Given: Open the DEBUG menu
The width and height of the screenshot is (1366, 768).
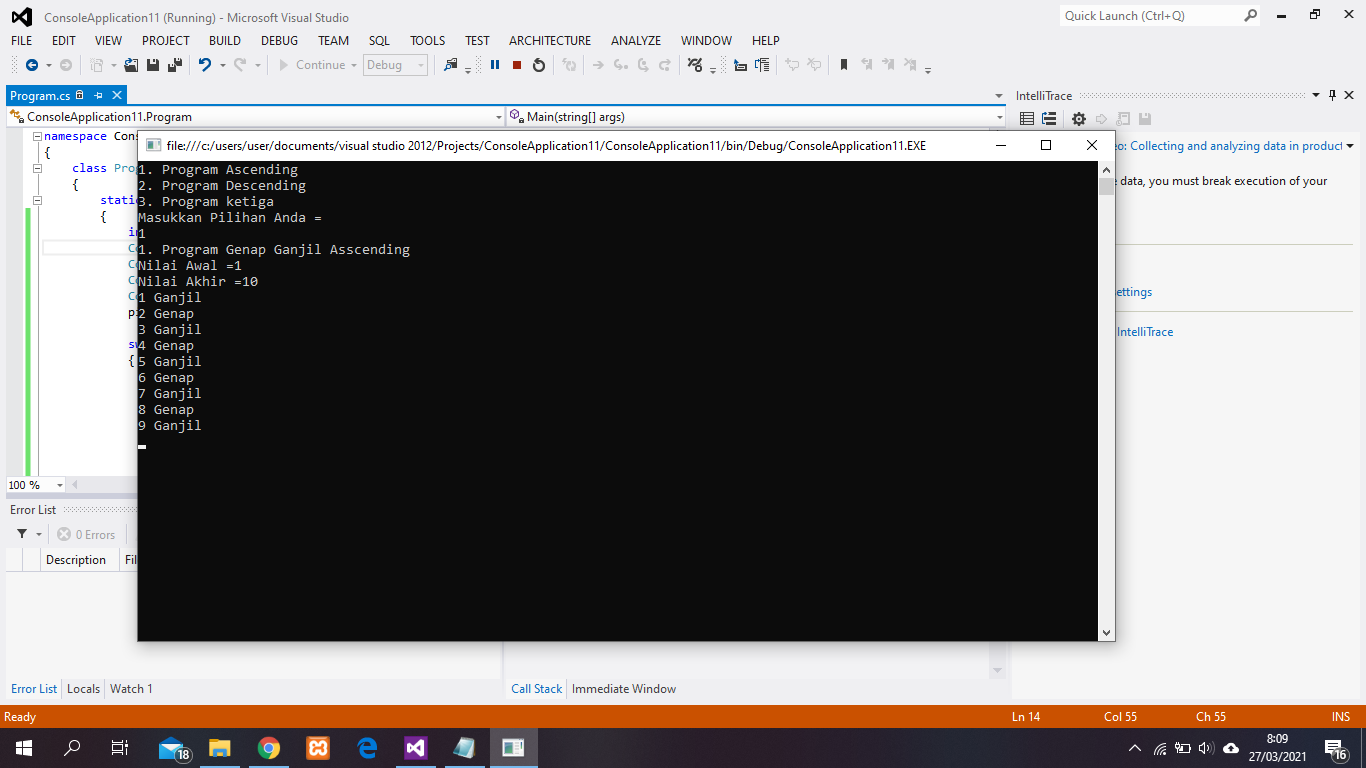Looking at the screenshot, I should point(280,41).
